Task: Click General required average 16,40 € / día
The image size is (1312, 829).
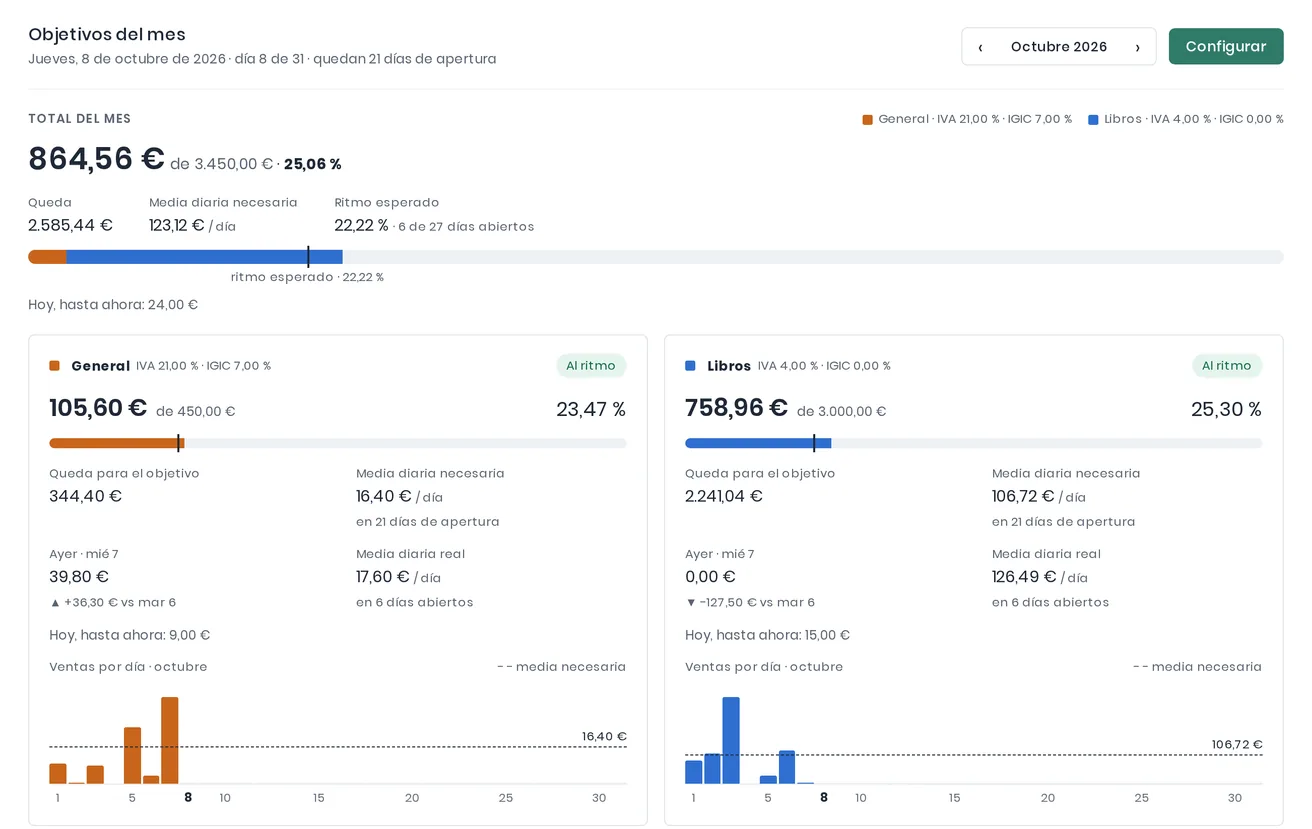Action: point(399,496)
